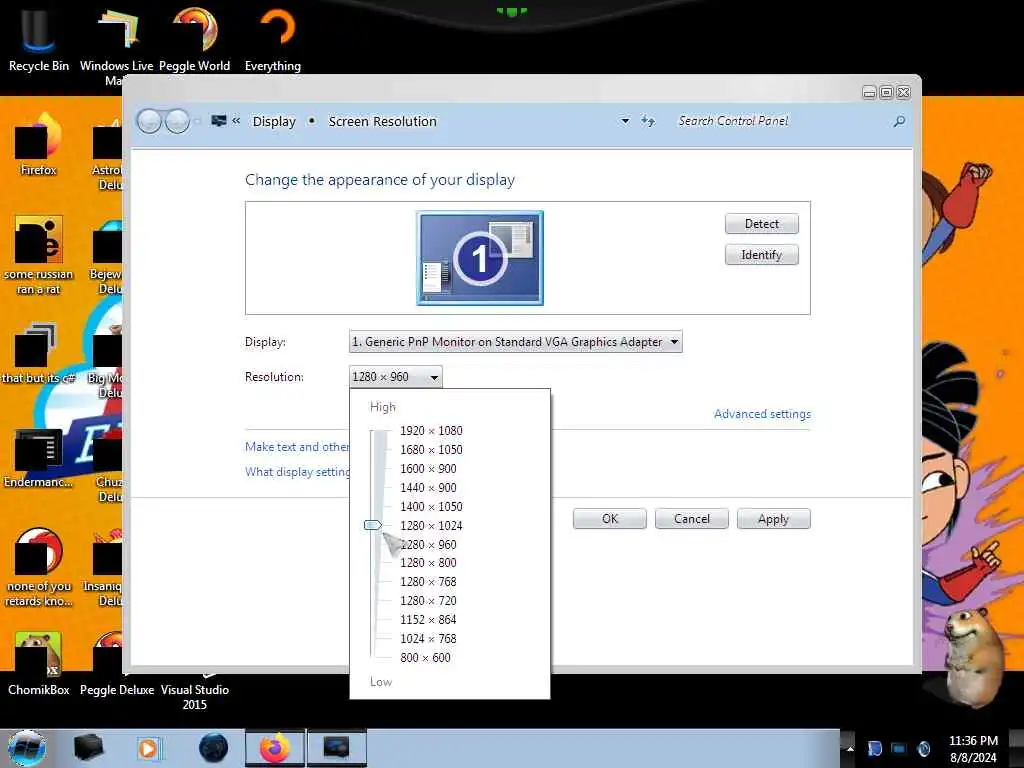Choose 1280 × 800 resolution
Viewport: 1024px width, 768px height.
tap(428, 563)
